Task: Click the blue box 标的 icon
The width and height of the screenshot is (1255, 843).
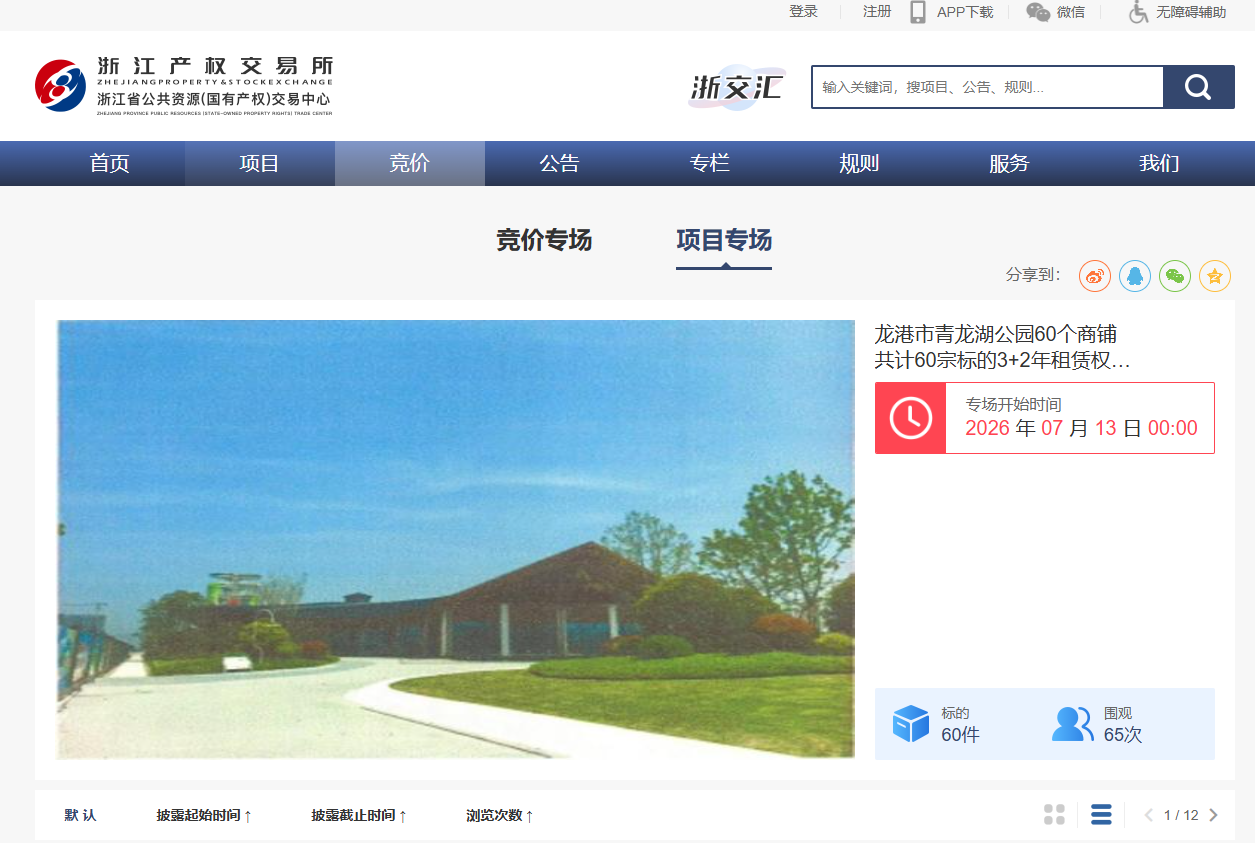Action: pyautogui.click(x=911, y=724)
